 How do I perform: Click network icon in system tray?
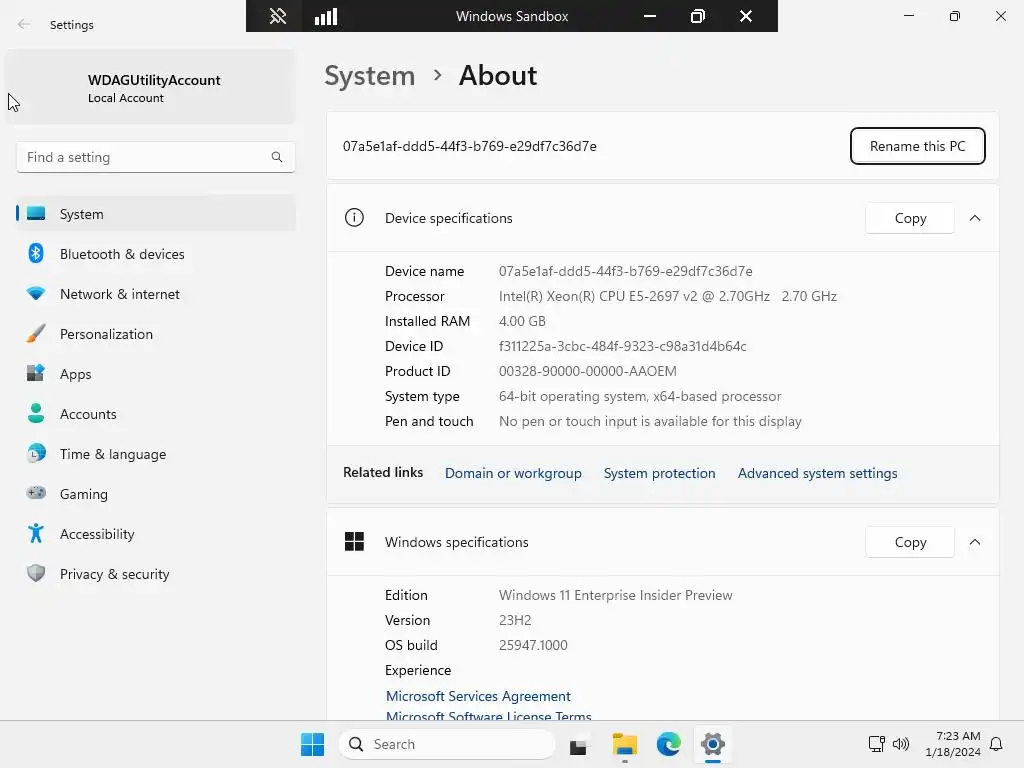[x=876, y=744]
